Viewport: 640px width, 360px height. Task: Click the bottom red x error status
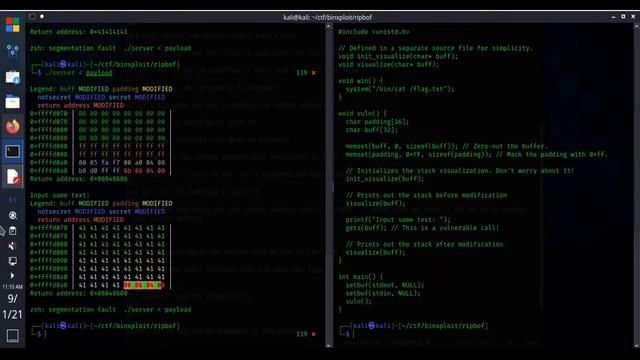click(x=313, y=334)
